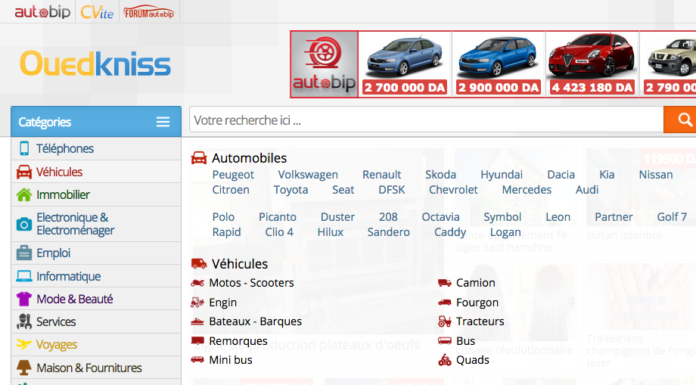Viewport: 696px width, 385px height.
Task: Choose the Dacia brand link
Action: tap(561, 175)
